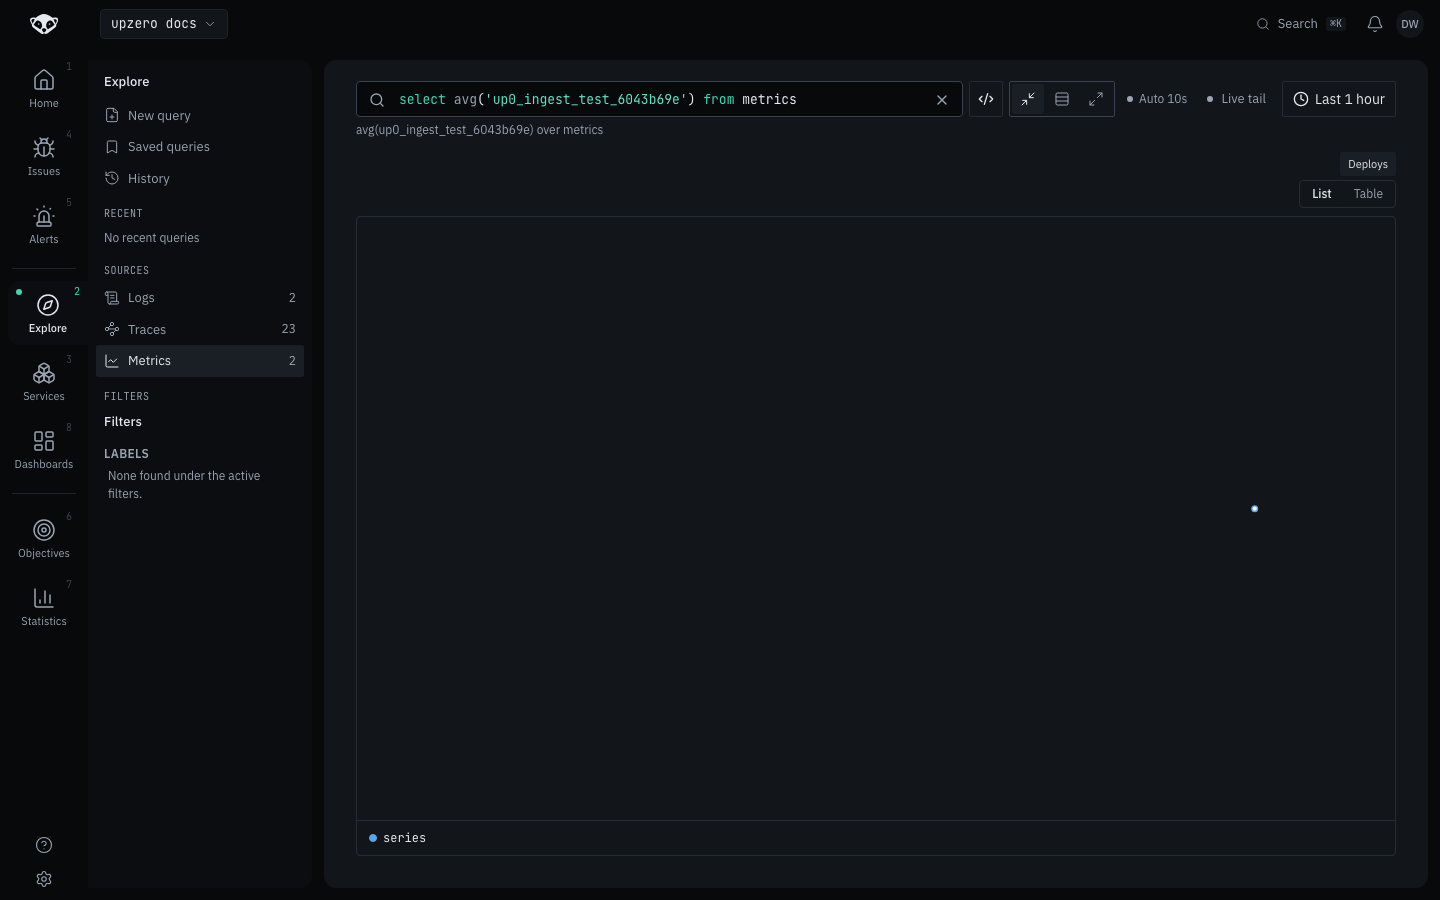The image size is (1440, 900).
Task: Start a New query
Action: tap(200, 116)
